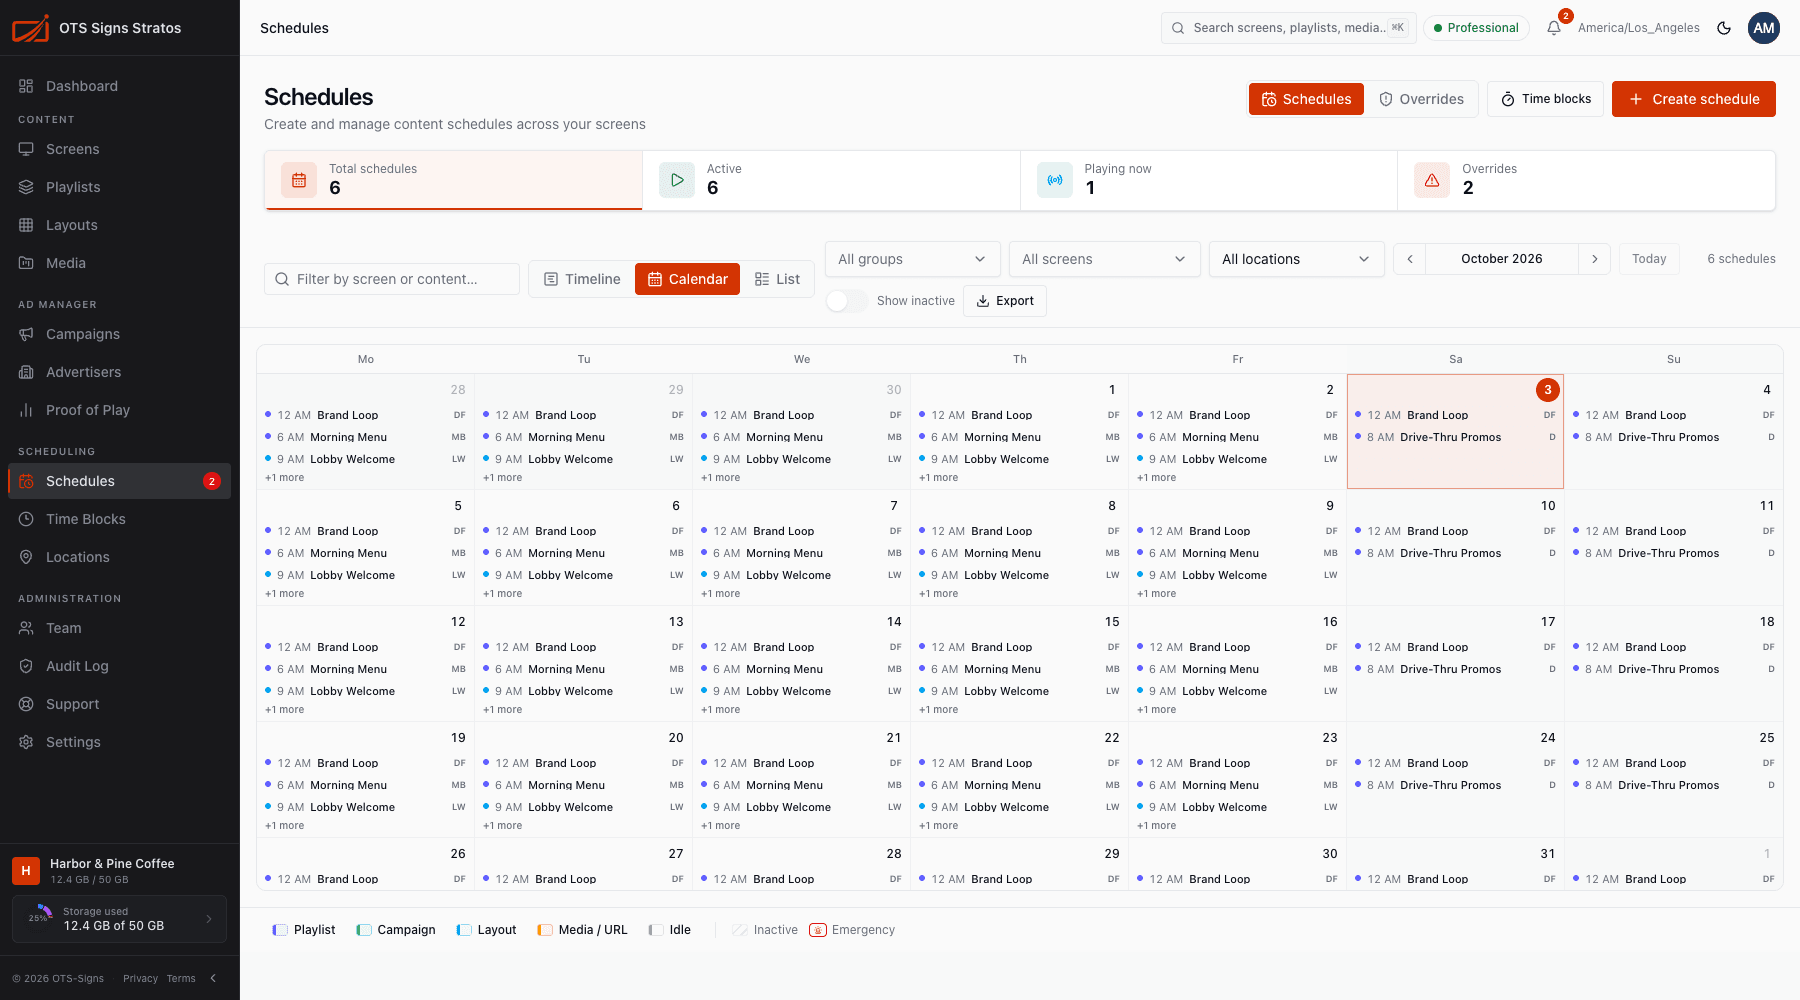
Task: Open the AM user avatar menu
Action: tap(1764, 28)
